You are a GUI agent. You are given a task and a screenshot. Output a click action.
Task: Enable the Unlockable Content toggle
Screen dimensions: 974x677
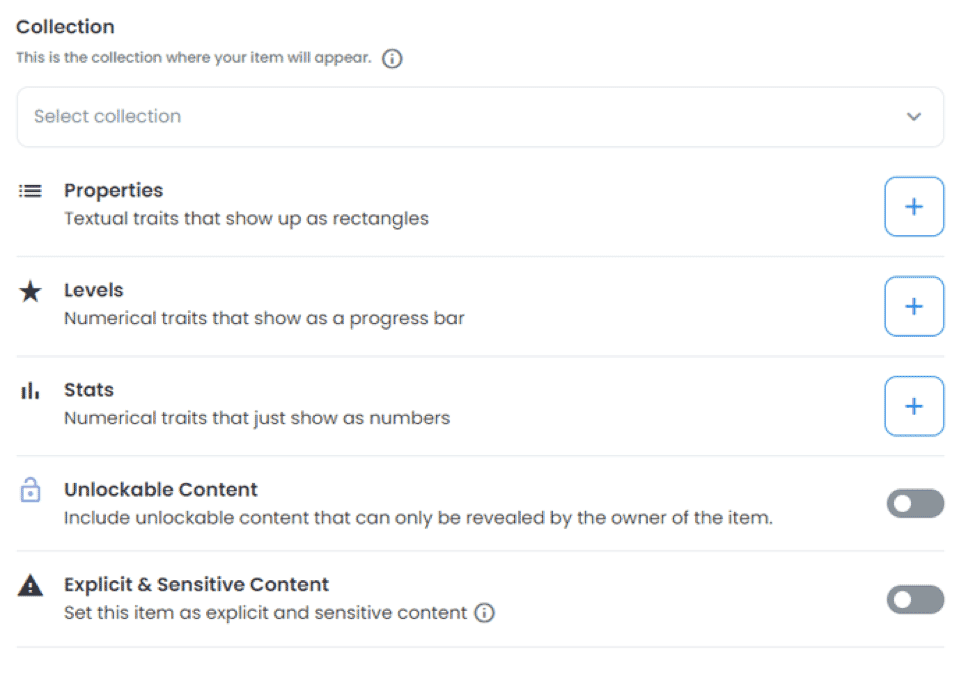tap(914, 504)
